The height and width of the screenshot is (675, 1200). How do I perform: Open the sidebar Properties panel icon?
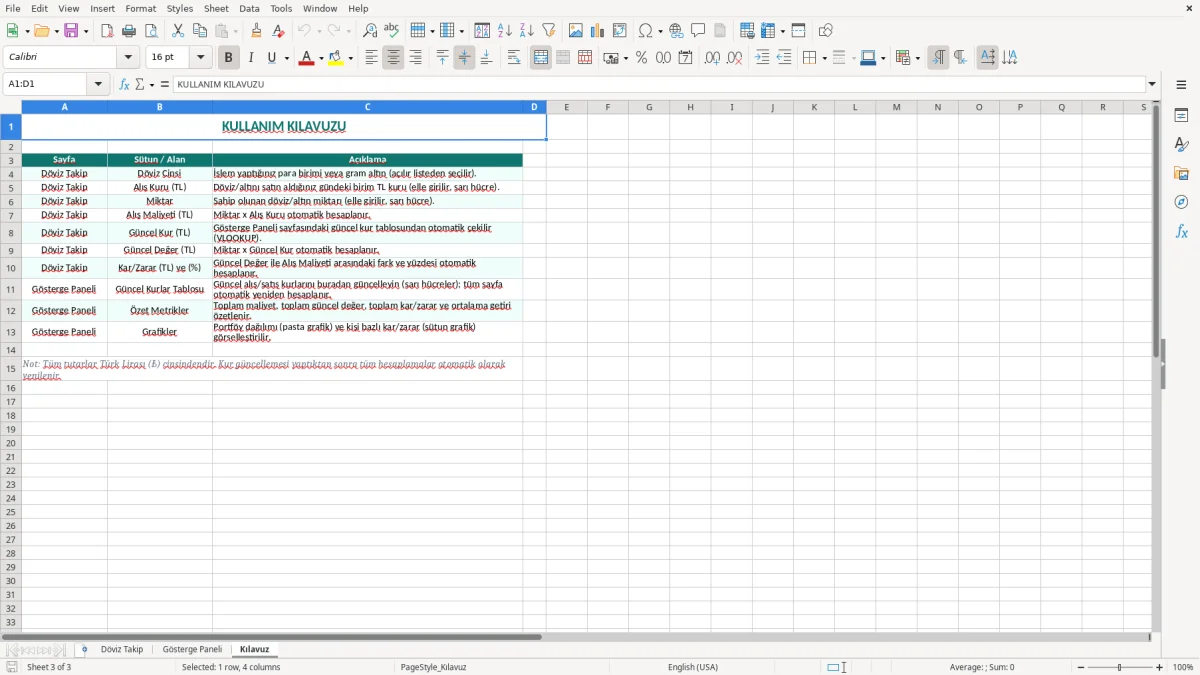click(1181, 116)
